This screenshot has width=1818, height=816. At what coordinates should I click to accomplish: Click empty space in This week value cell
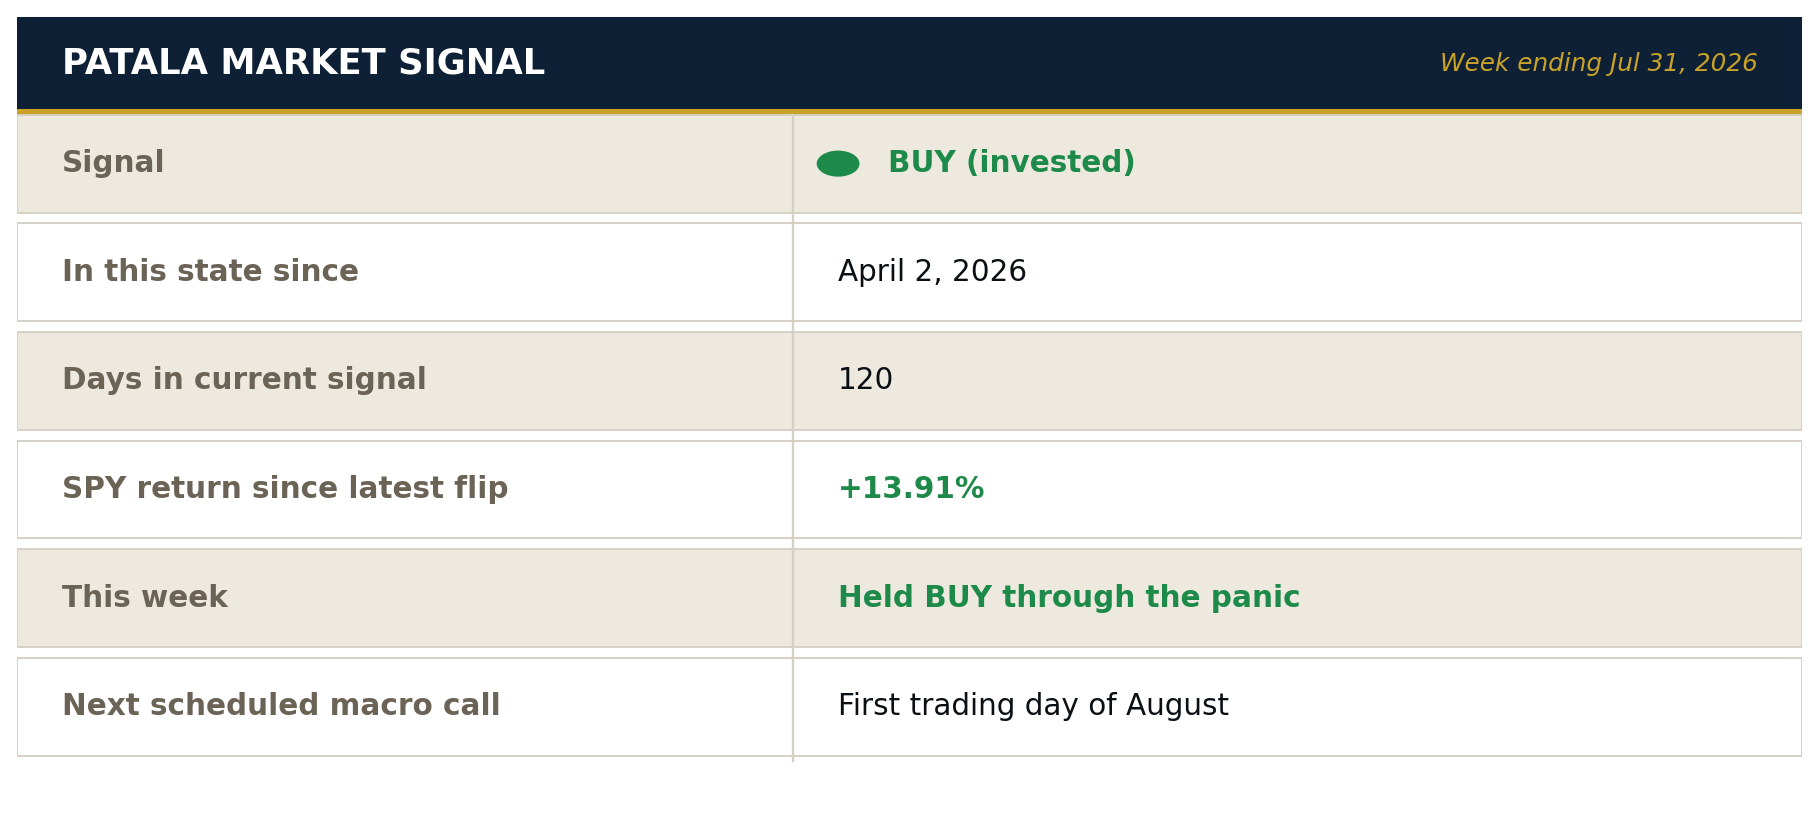[1550, 598]
